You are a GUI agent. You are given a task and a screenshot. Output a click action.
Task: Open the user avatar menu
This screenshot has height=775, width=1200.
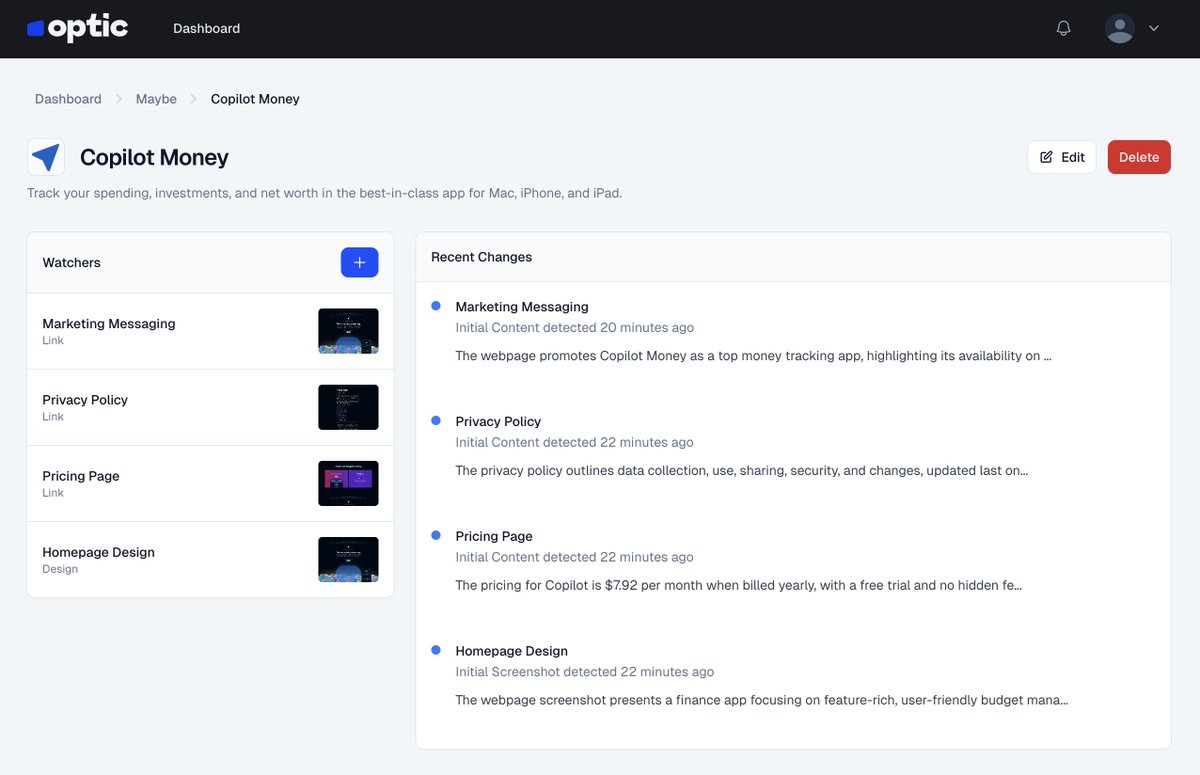[x=1119, y=28]
